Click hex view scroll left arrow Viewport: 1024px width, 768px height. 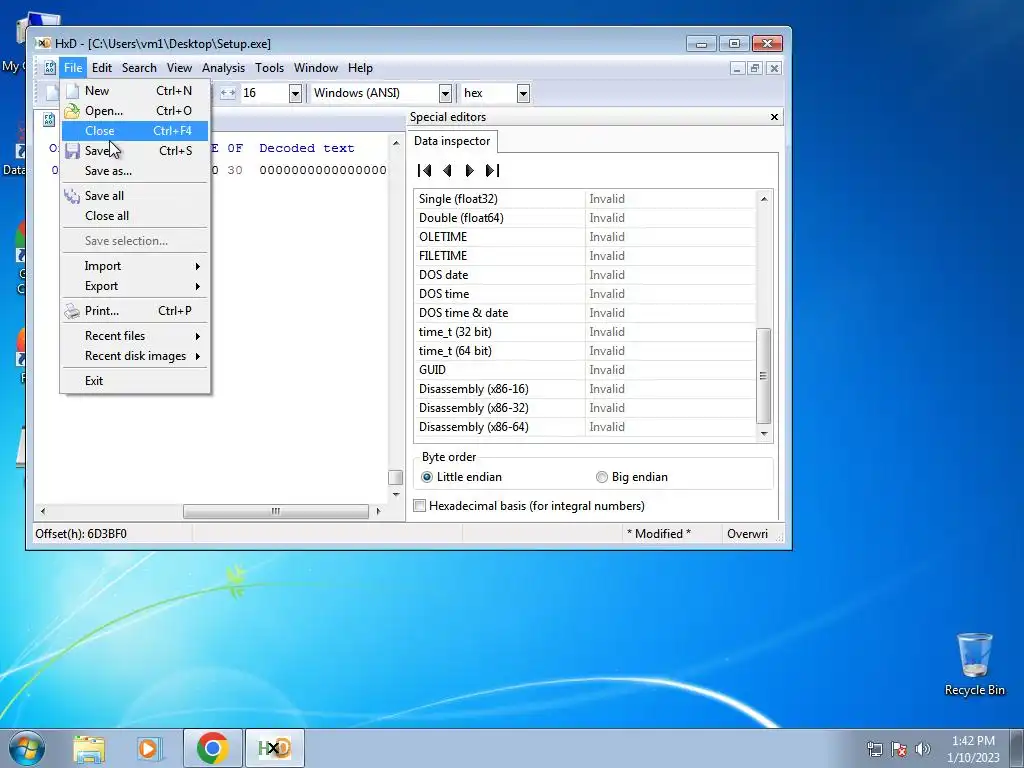43,511
